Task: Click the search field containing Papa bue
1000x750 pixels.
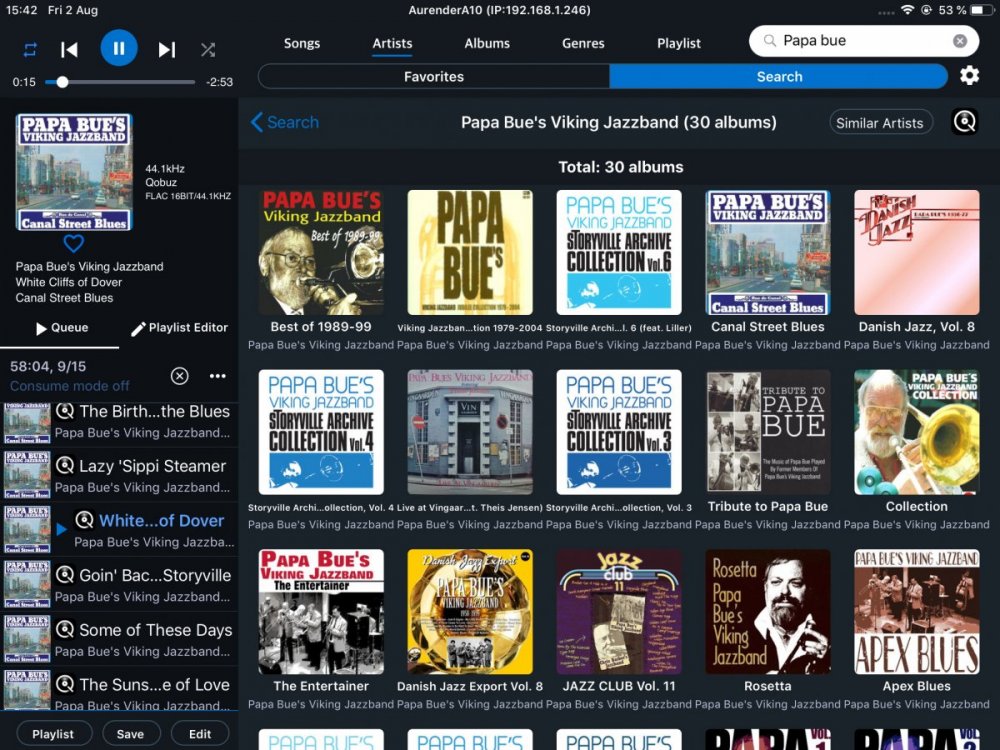Action: pos(864,41)
